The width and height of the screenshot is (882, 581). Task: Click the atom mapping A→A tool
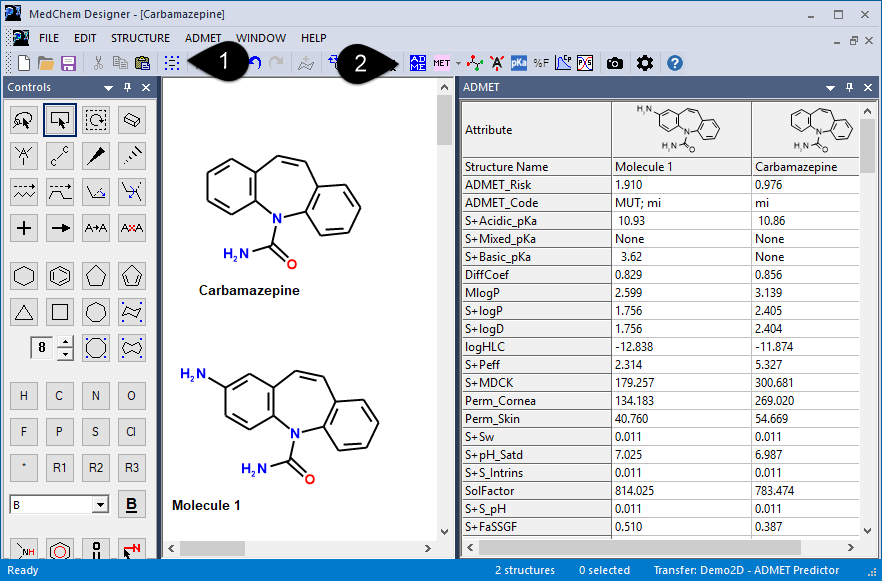(96, 228)
